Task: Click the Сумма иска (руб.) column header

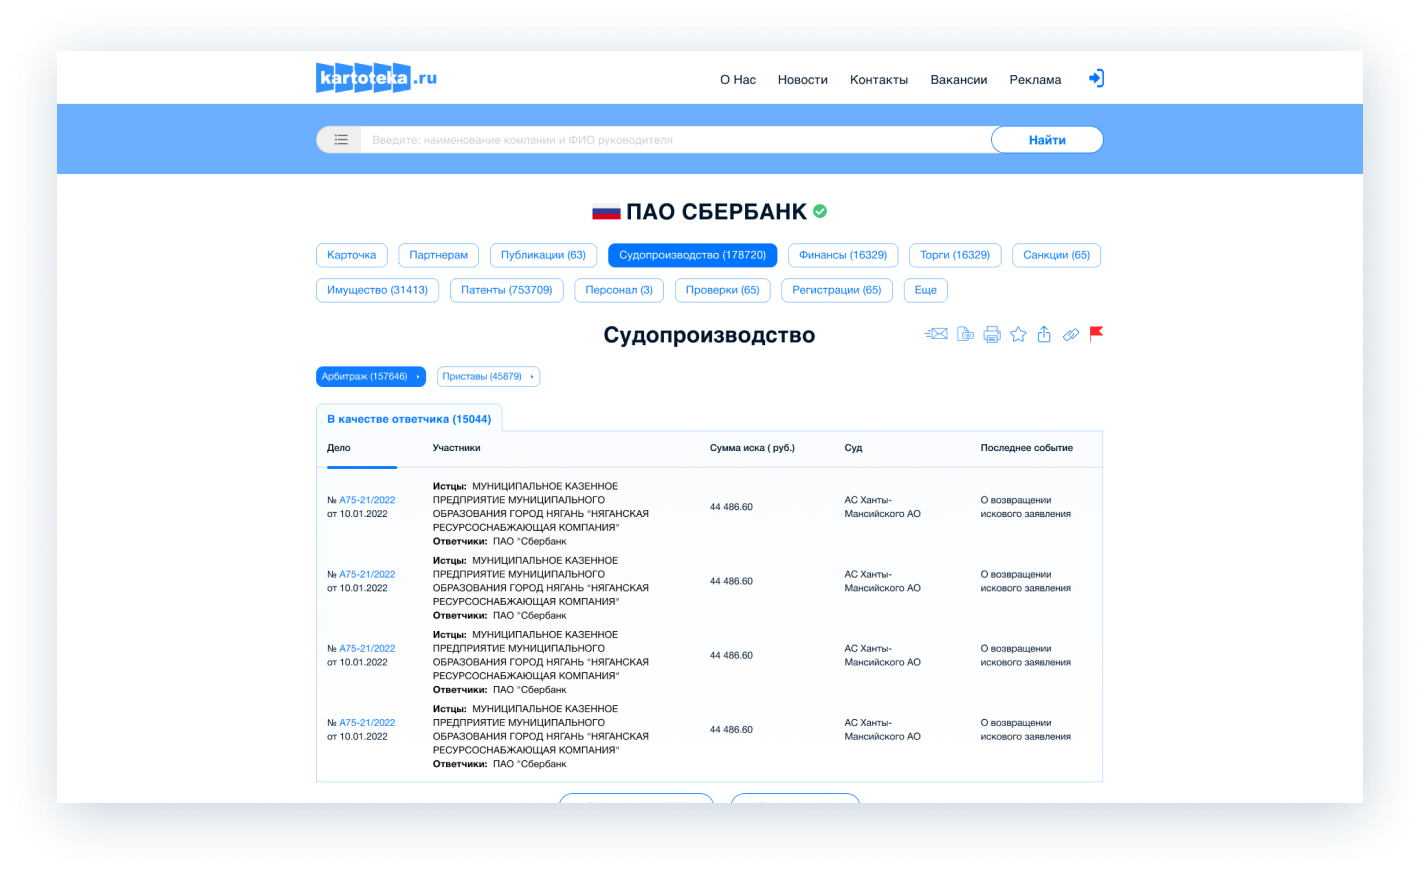Action: 752,448
